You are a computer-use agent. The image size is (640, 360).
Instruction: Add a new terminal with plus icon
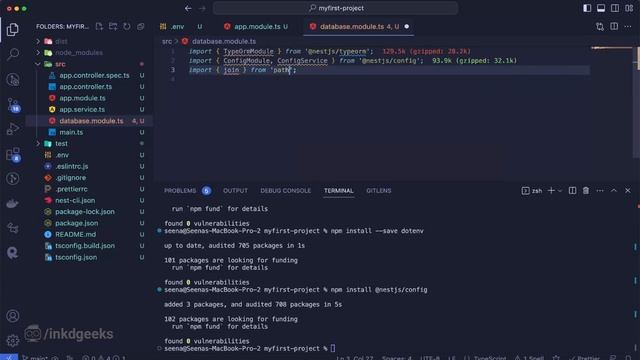551,191
